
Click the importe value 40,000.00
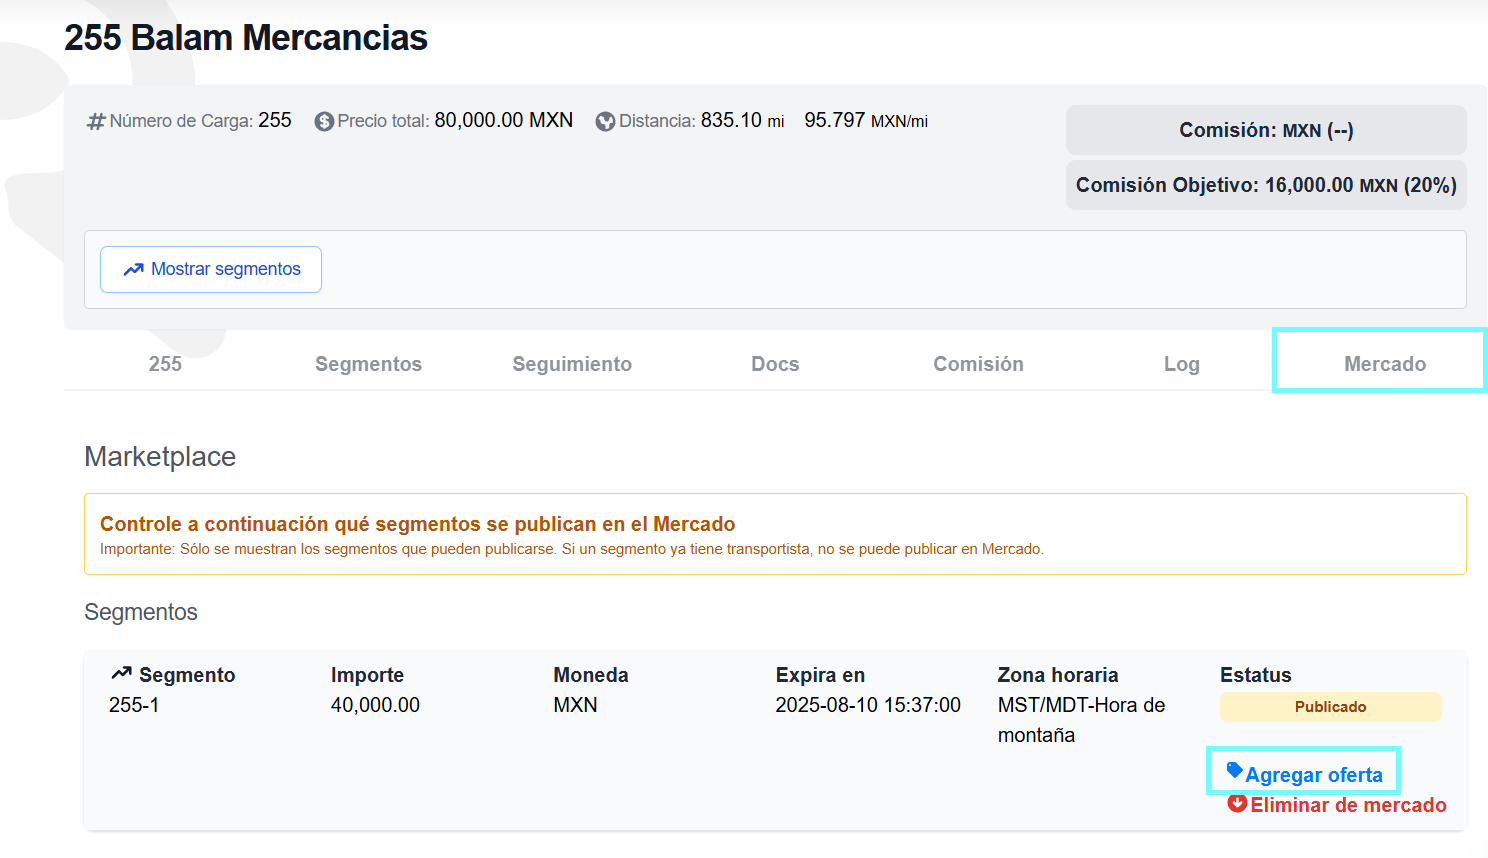click(x=375, y=705)
